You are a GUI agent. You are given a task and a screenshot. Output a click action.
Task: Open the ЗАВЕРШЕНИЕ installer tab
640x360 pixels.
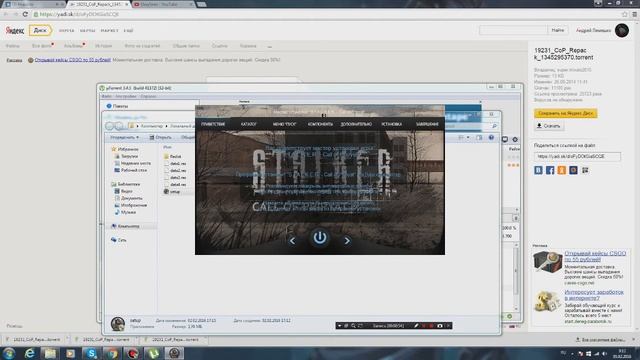(427, 124)
